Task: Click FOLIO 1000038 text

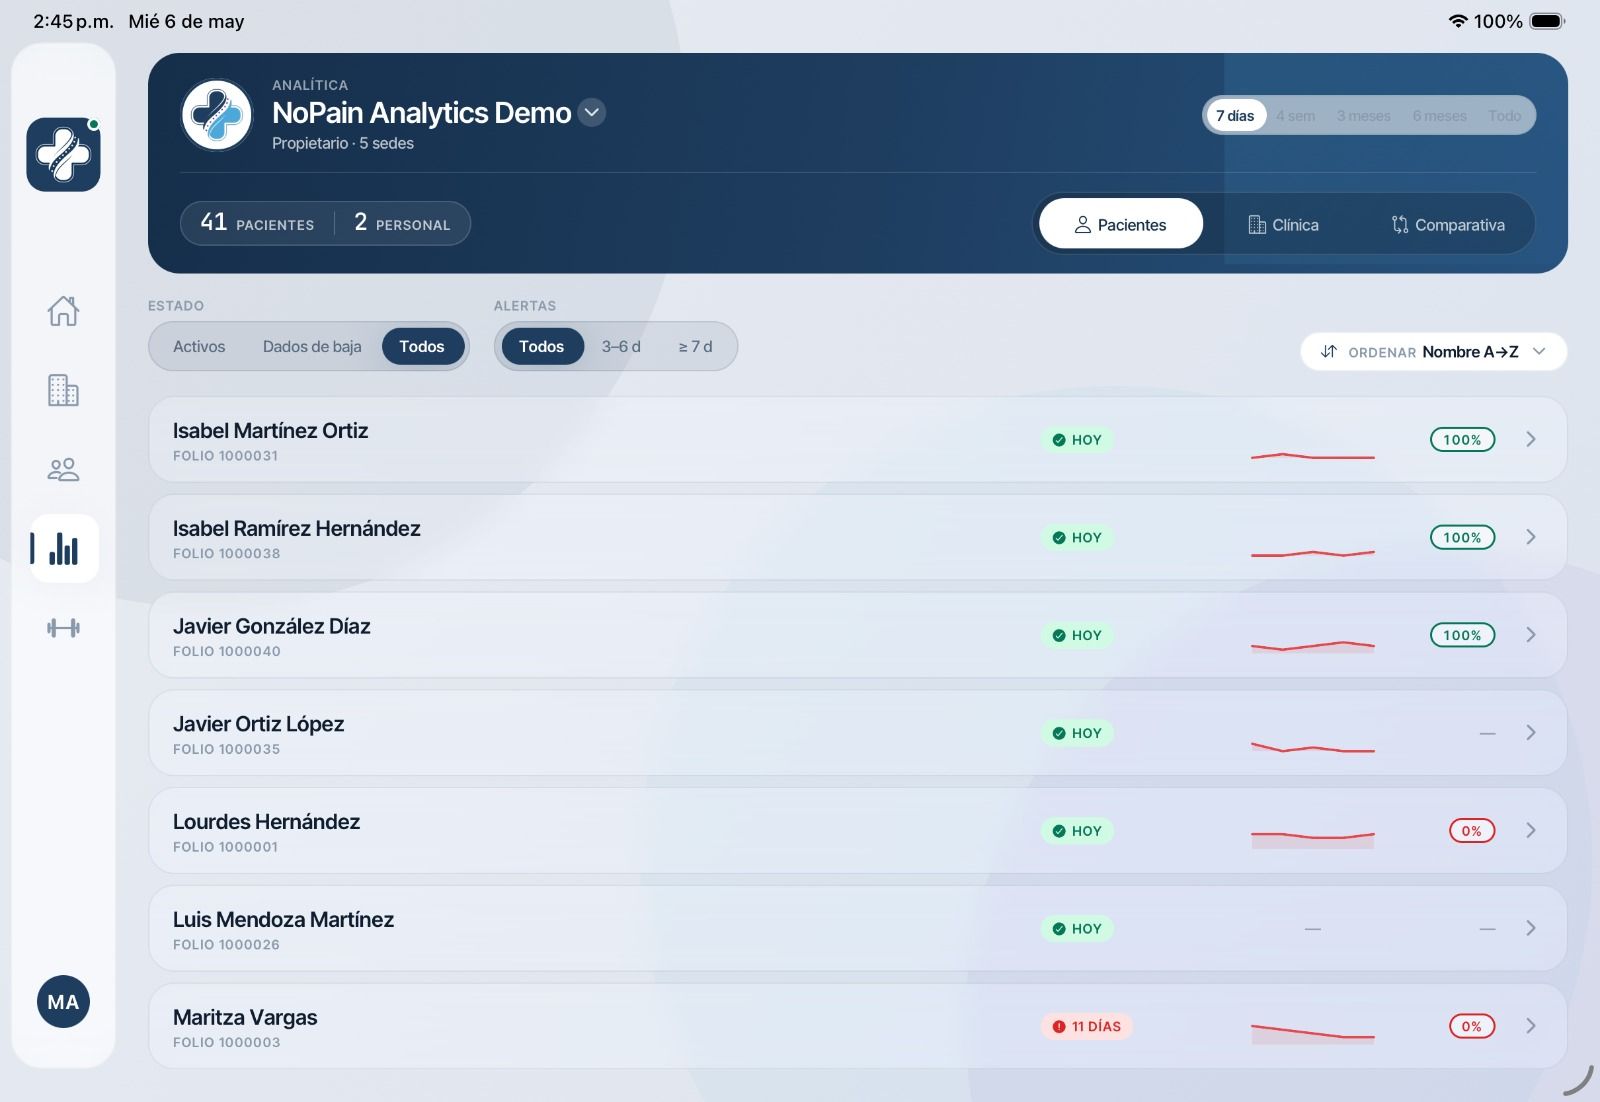Action: [x=227, y=554]
